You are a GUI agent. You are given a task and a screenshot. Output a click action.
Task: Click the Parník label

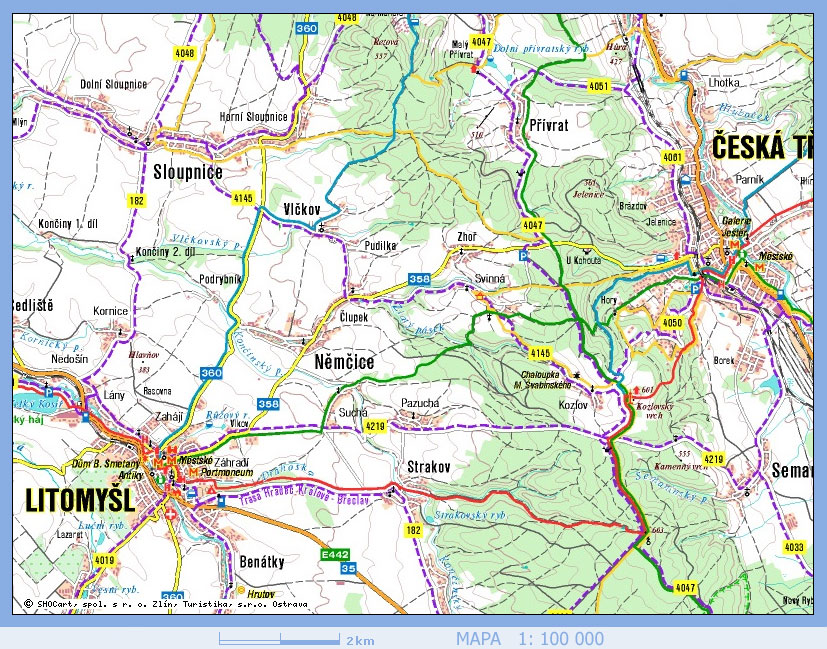tap(749, 180)
